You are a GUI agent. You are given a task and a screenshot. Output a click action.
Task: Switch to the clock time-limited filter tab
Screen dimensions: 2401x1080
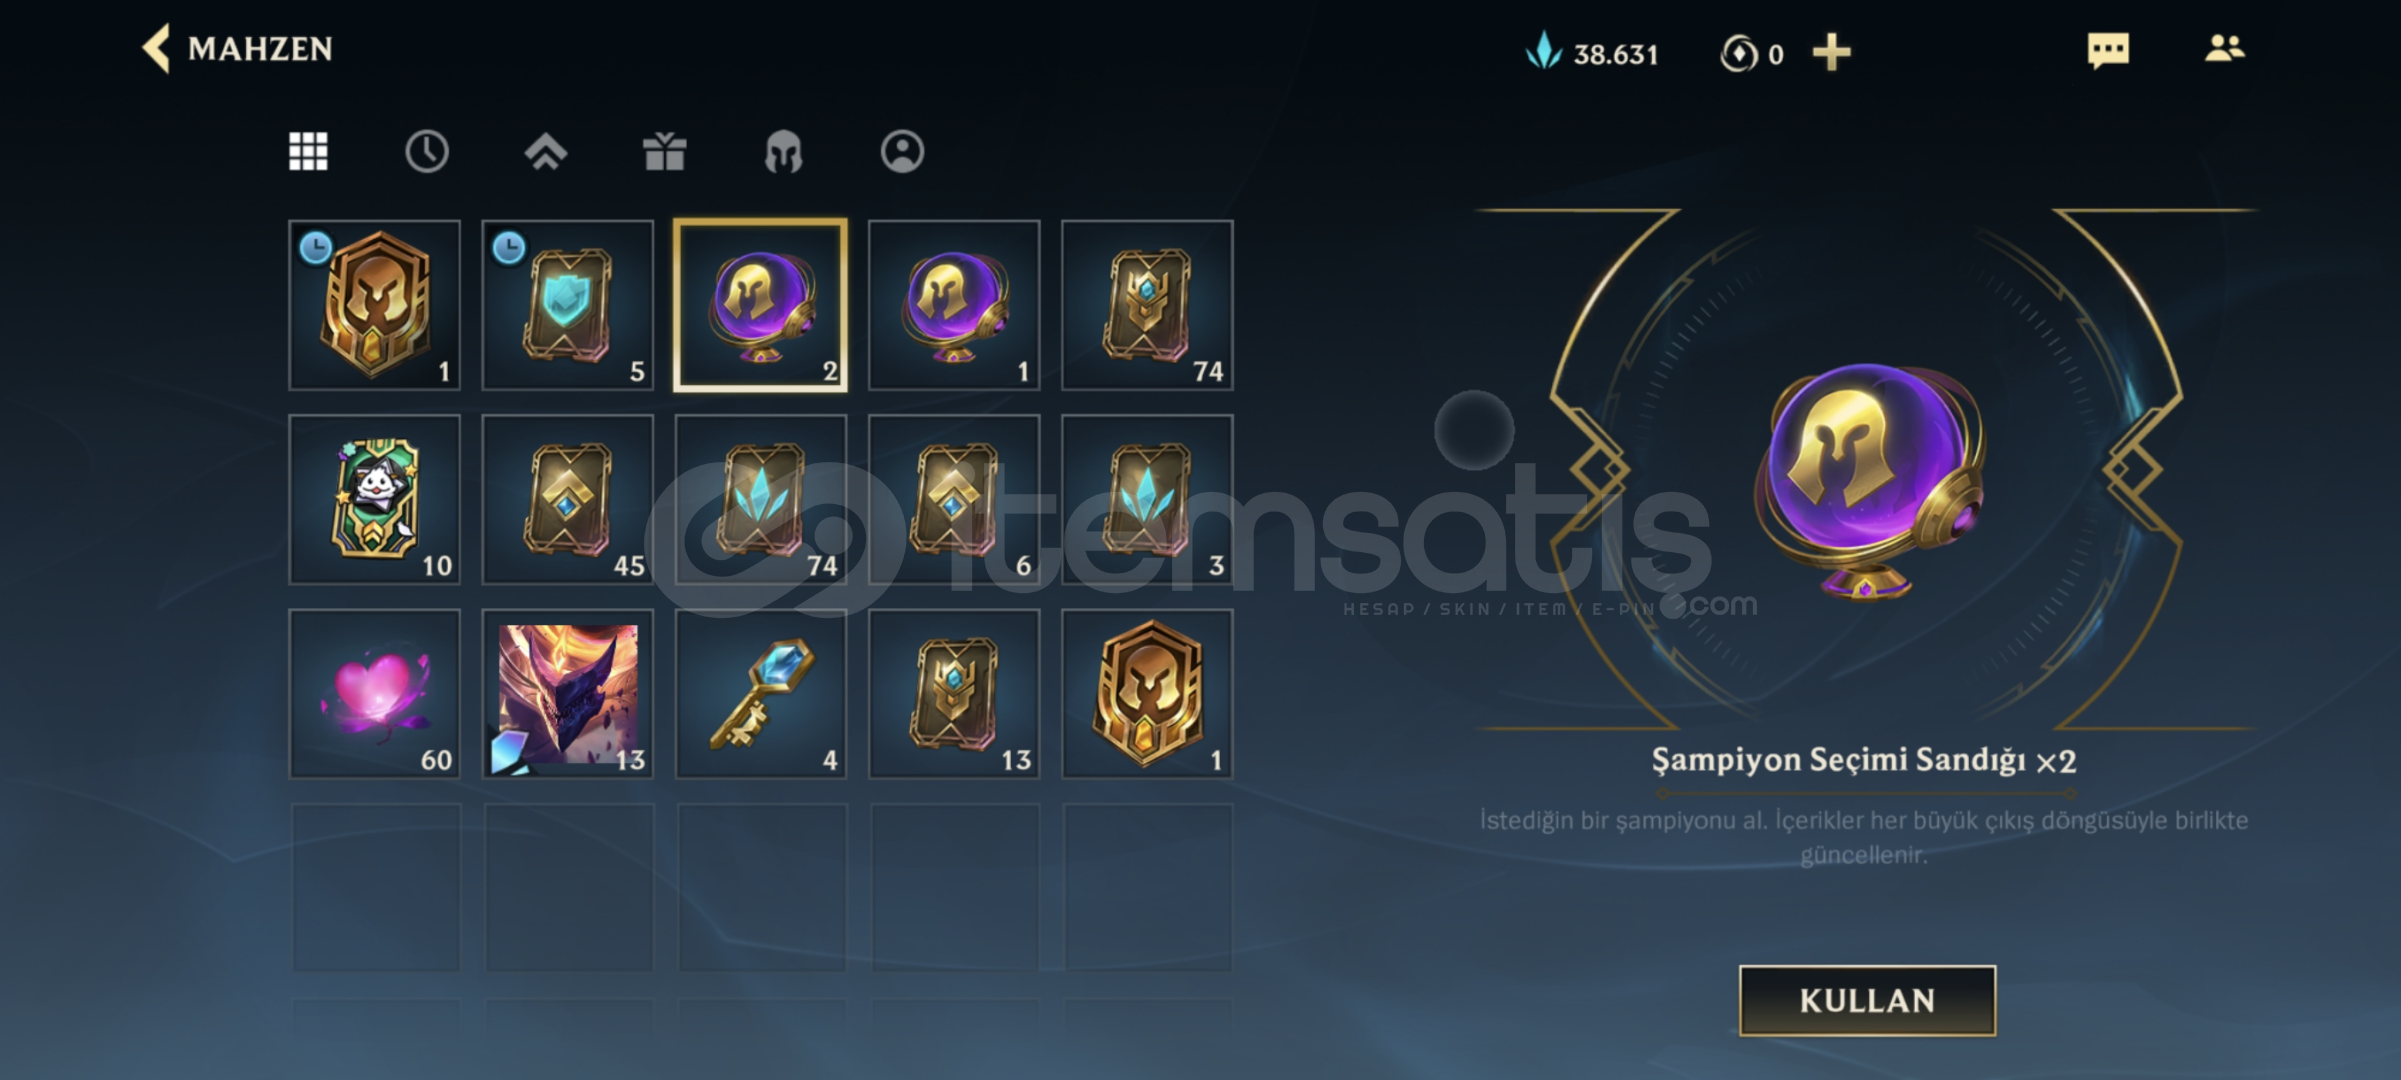tap(427, 152)
